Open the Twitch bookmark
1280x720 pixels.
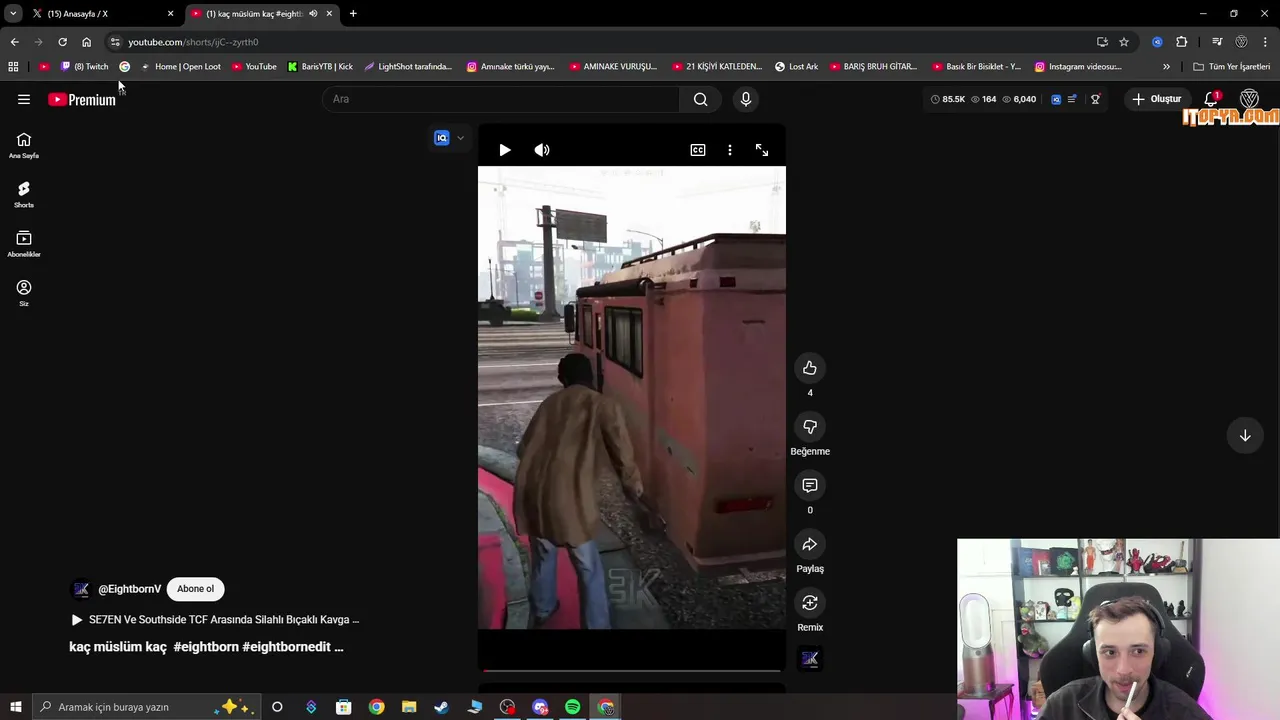pyautogui.click(x=85, y=67)
